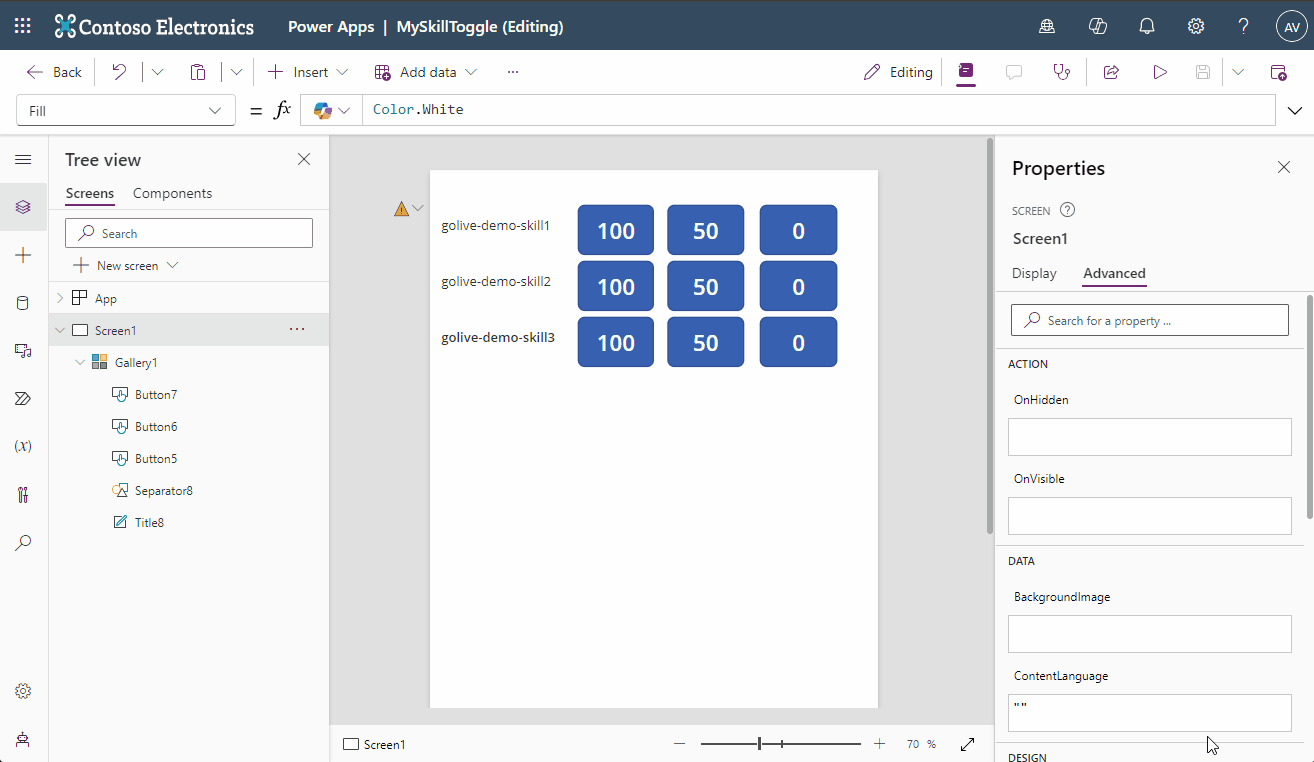Open the settings gear in the header
Image resolution: width=1314 pixels, height=762 pixels.
point(1196,26)
